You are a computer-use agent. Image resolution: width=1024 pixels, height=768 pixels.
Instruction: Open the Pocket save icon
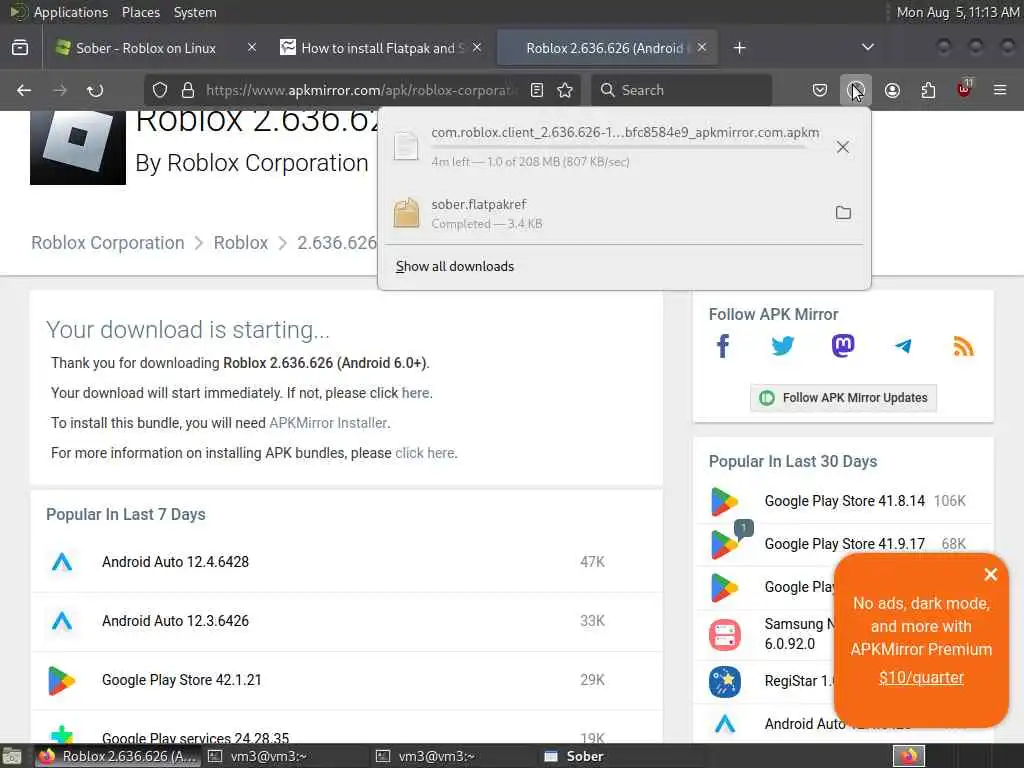tap(820, 90)
